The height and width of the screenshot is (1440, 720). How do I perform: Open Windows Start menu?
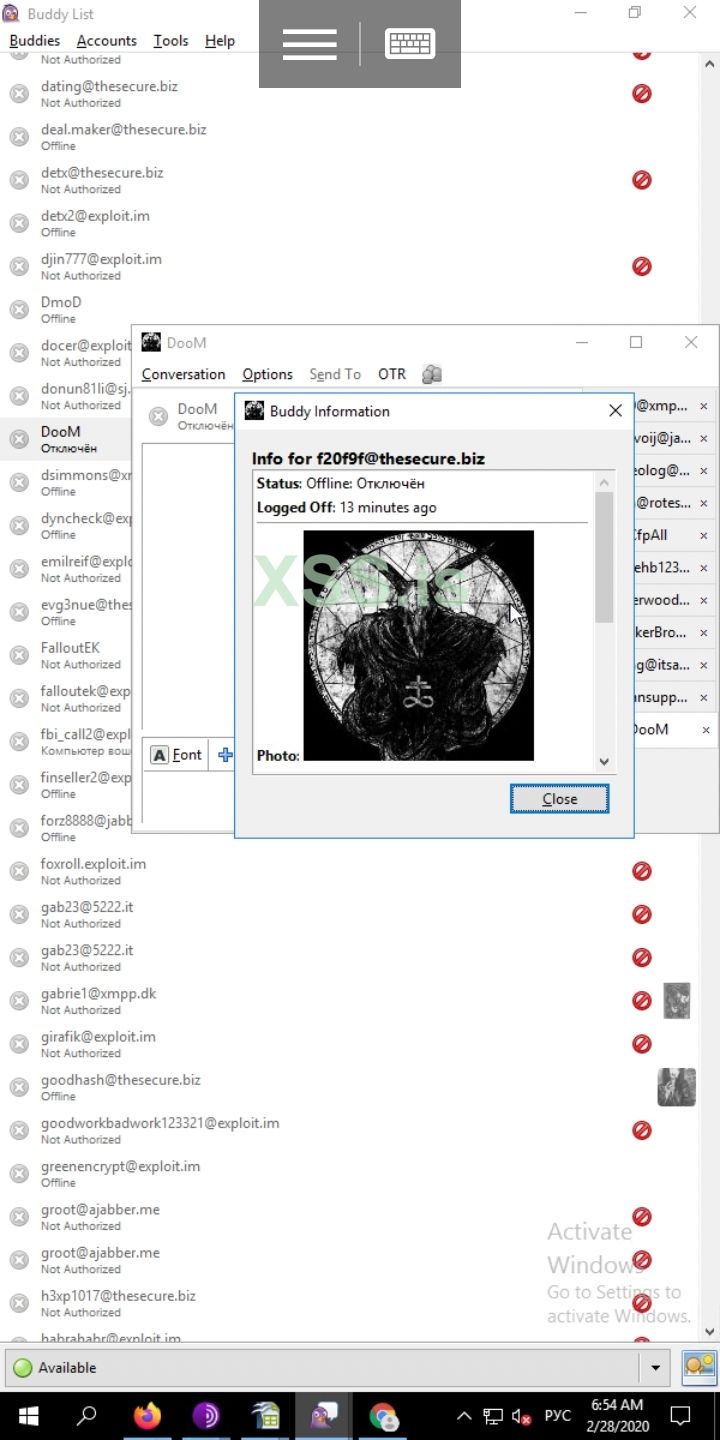28,1416
